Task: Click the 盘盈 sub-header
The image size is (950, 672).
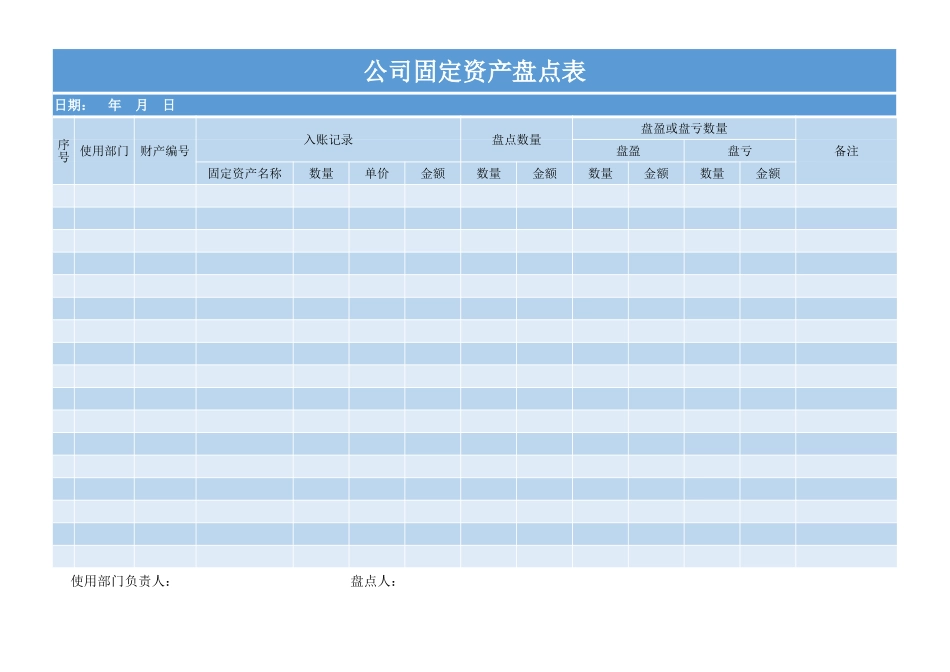Action: tap(628, 151)
